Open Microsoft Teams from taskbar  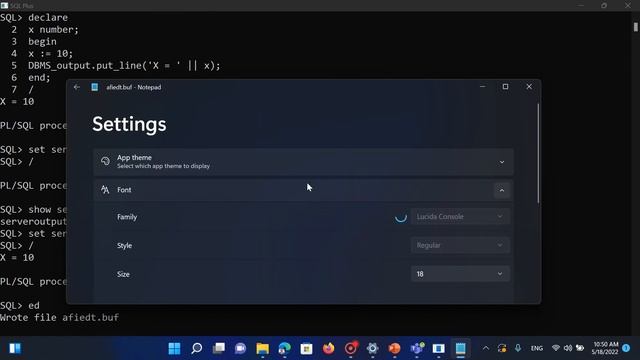click(416, 348)
